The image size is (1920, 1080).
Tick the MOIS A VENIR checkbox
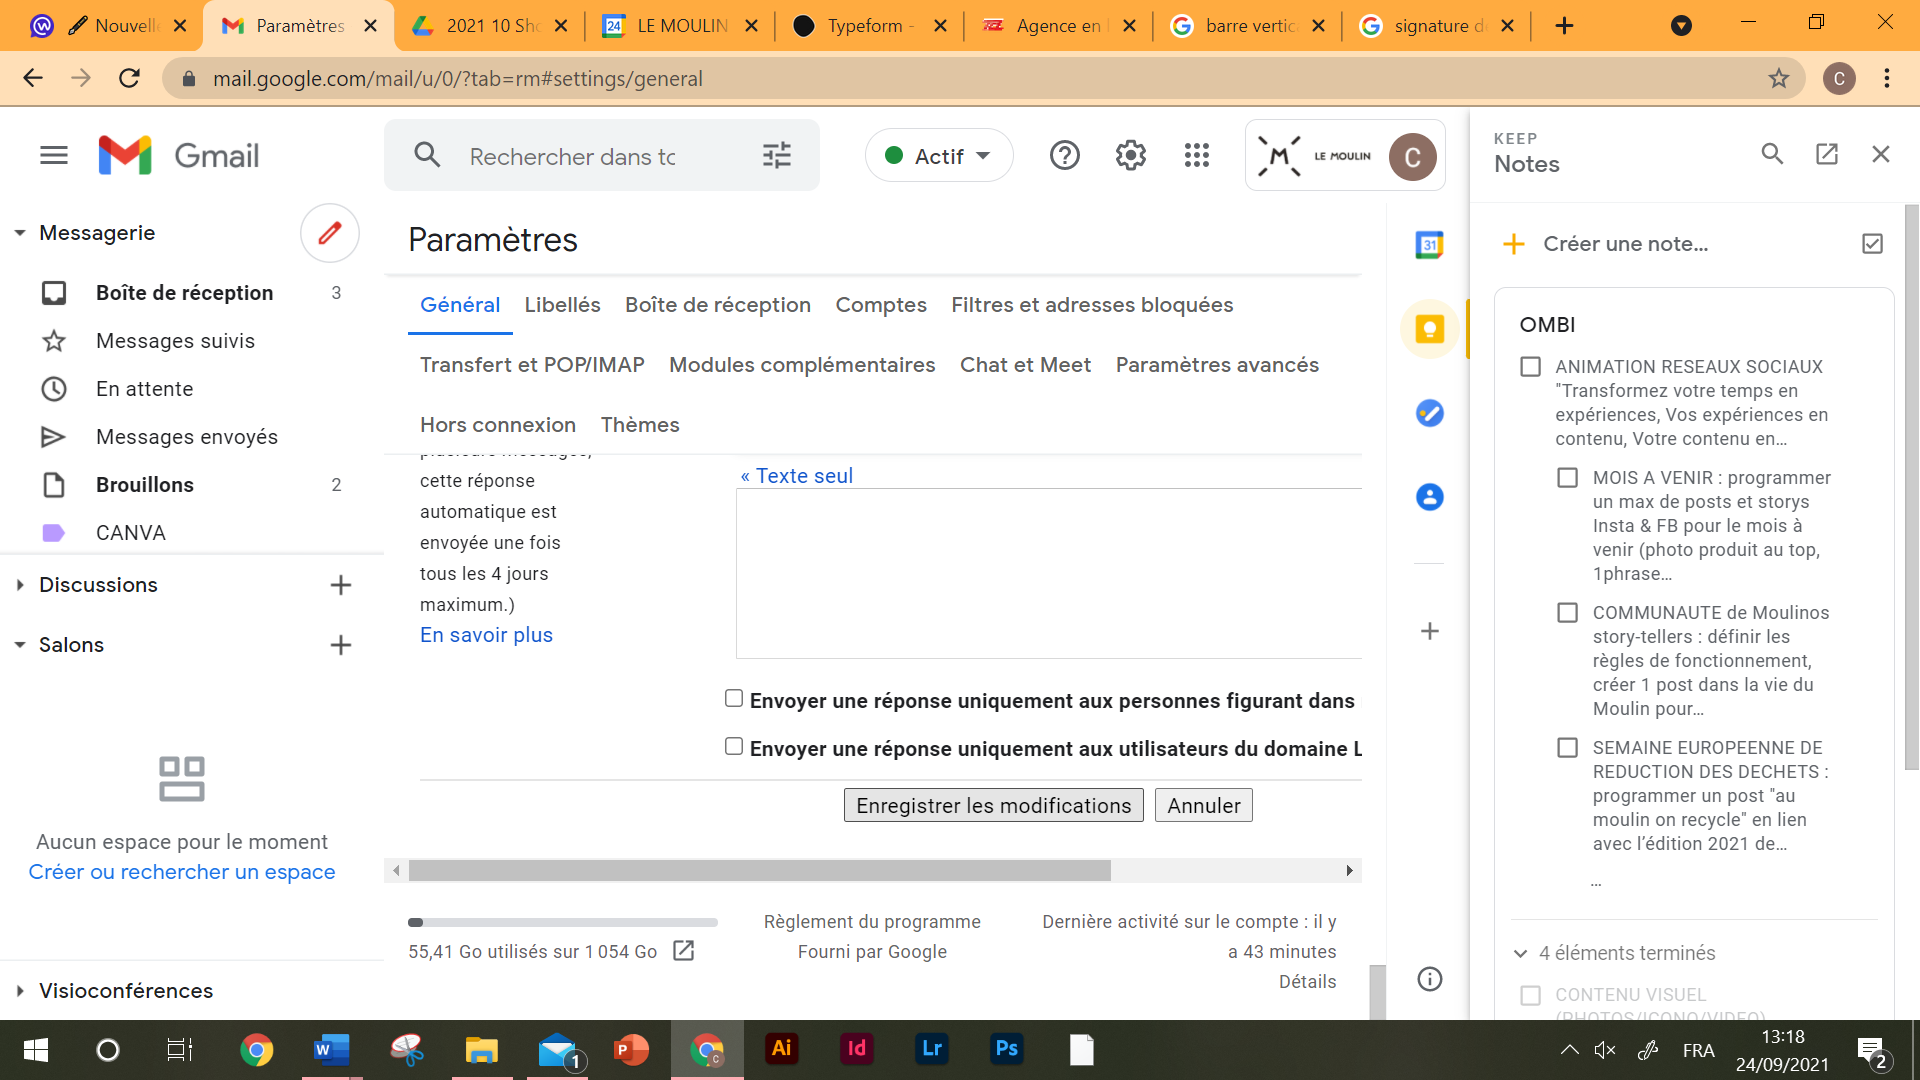[1567, 478]
